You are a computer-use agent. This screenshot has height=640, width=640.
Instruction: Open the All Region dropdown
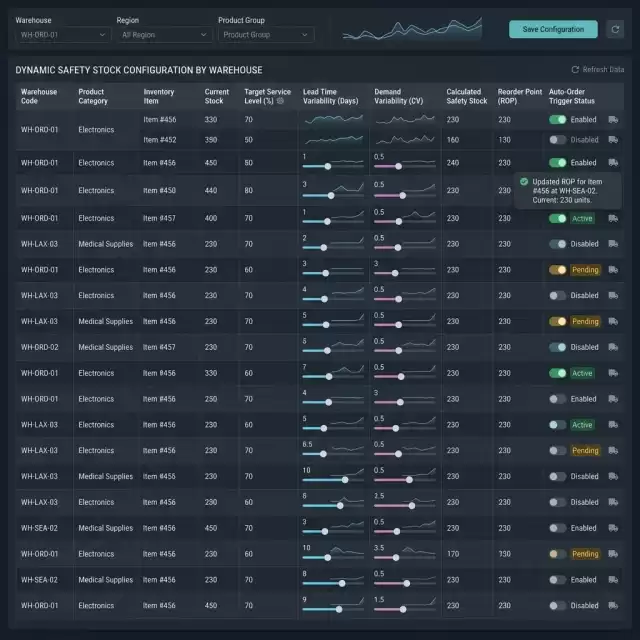coord(164,35)
